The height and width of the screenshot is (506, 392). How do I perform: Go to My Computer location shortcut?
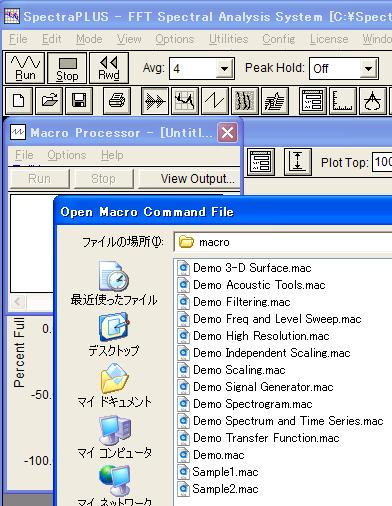pyautogui.click(x=114, y=437)
